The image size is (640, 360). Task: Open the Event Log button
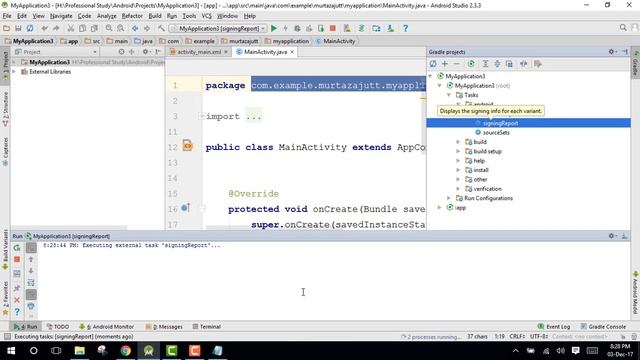pos(554,327)
